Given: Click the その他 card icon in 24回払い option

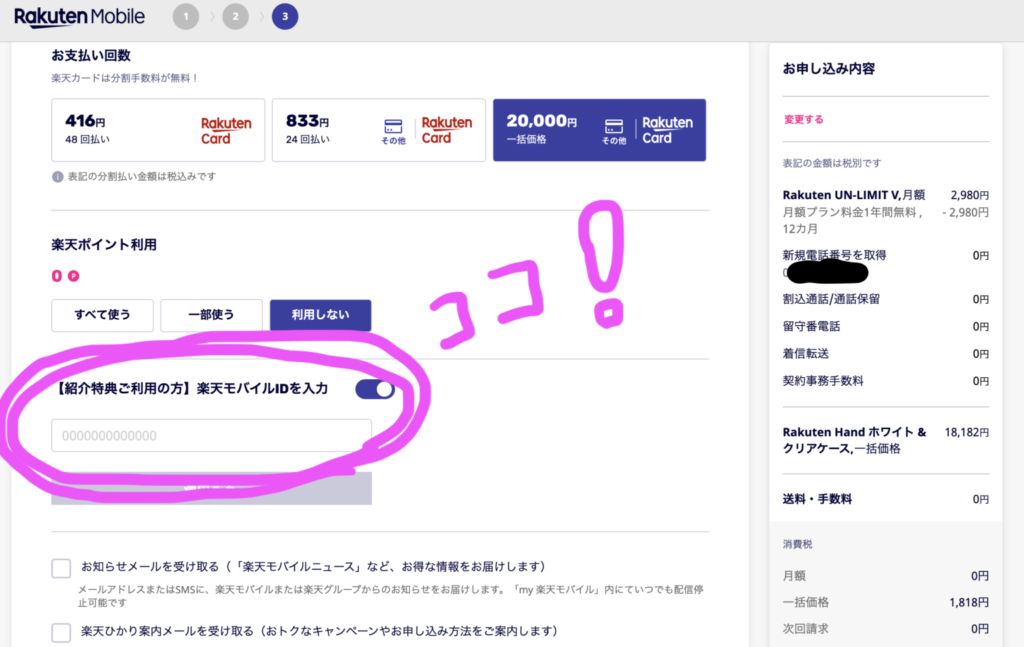Looking at the screenshot, I should 393,131.
